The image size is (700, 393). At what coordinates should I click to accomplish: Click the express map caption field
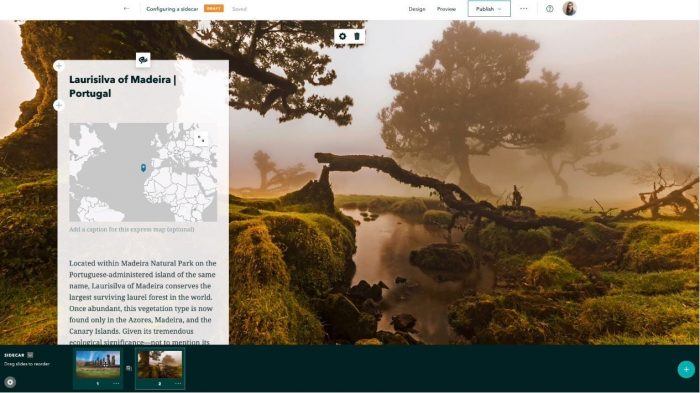pos(132,230)
